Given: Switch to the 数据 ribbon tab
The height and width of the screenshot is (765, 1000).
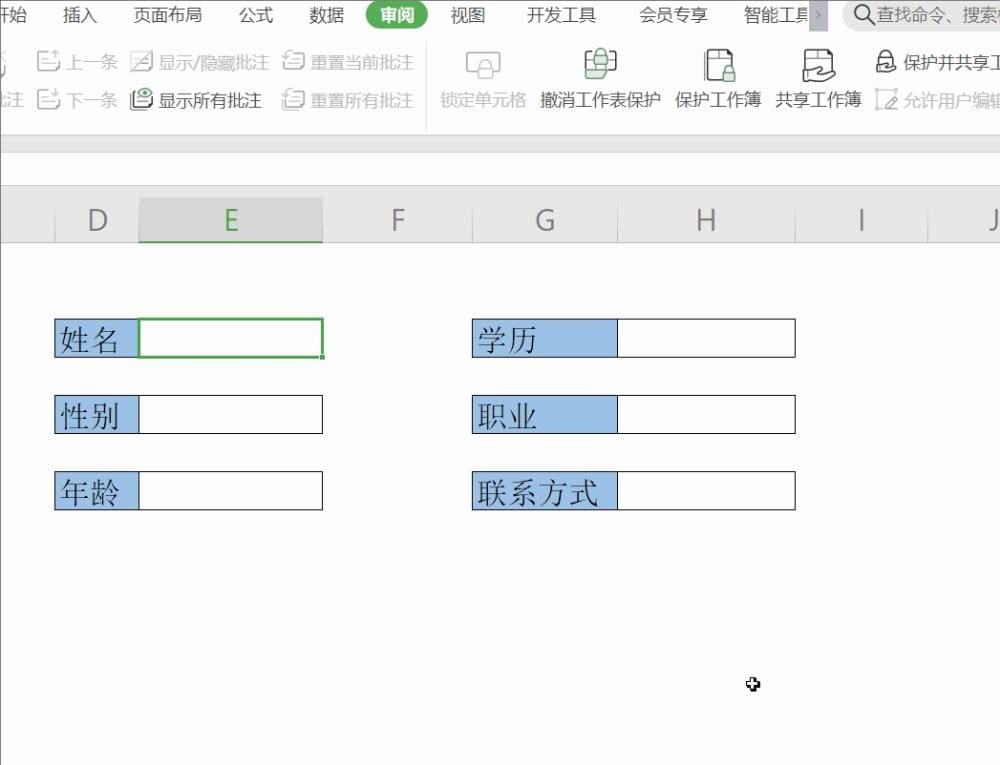Looking at the screenshot, I should [324, 15].
